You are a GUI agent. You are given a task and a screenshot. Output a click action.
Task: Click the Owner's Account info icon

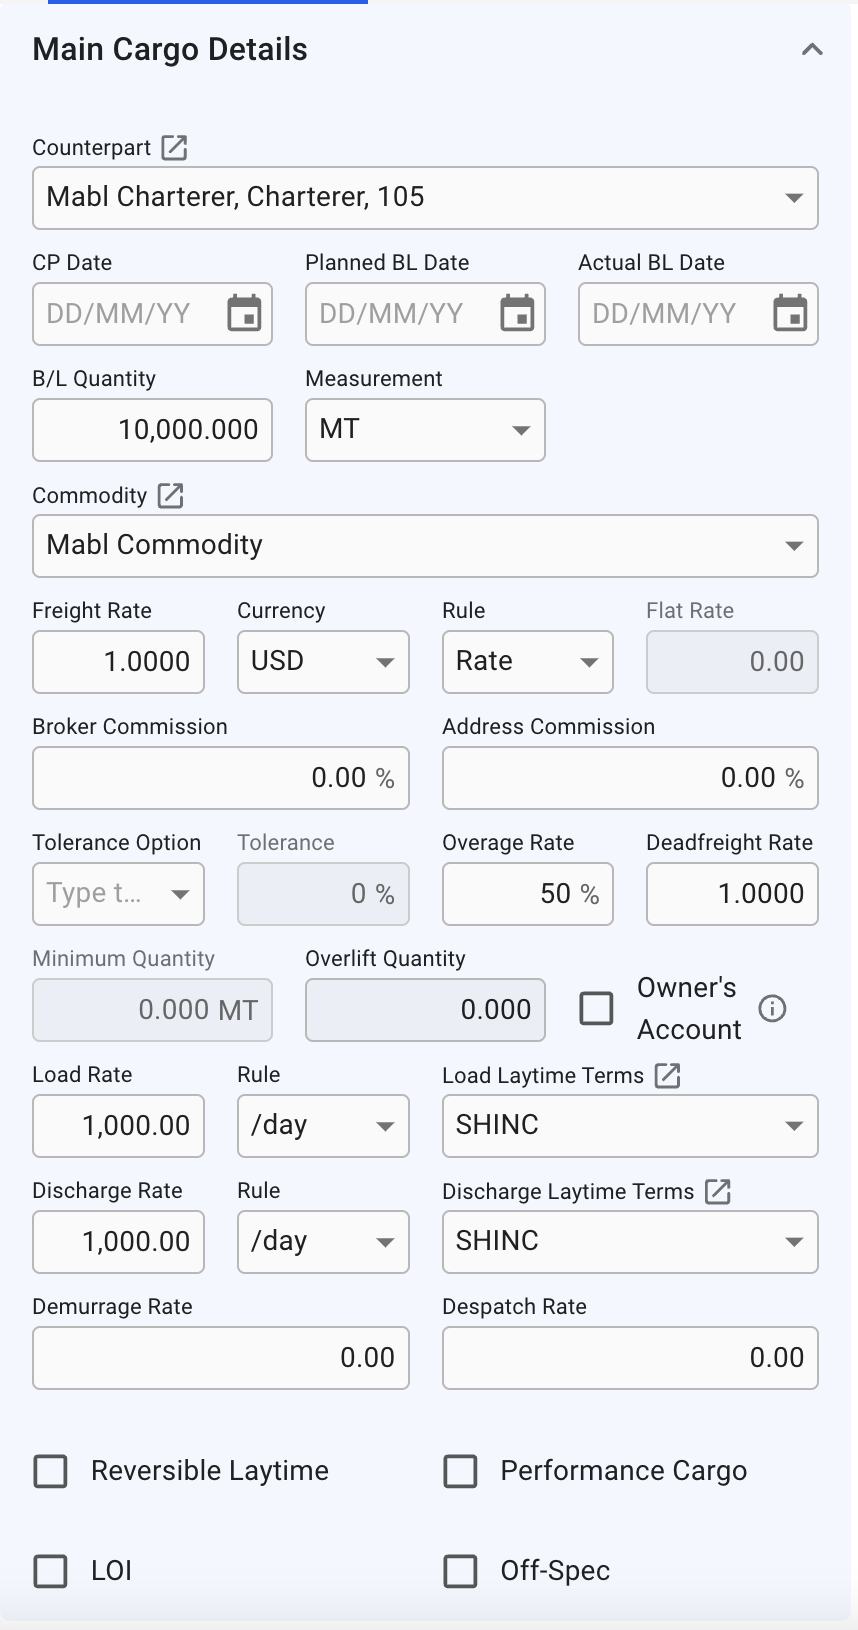coord(772,1009)
